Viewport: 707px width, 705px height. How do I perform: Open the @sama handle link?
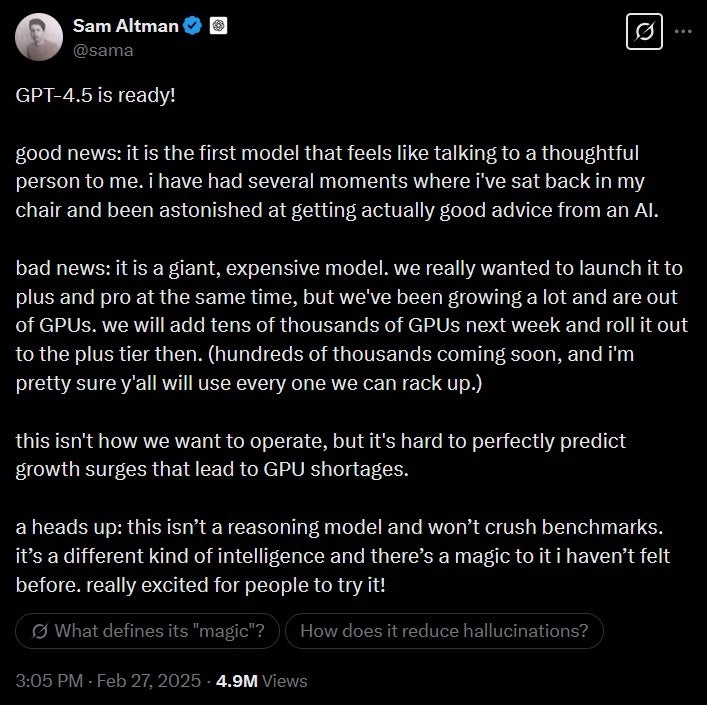(103, 49)
